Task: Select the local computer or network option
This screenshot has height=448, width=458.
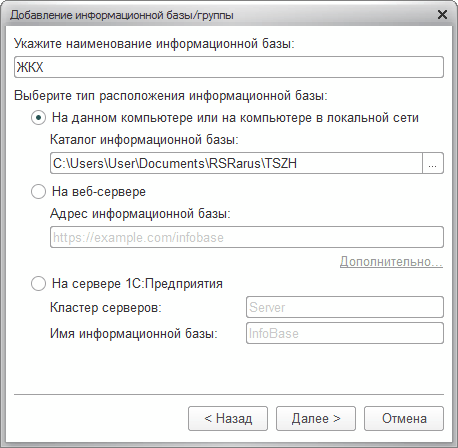Action: point(38,118)
